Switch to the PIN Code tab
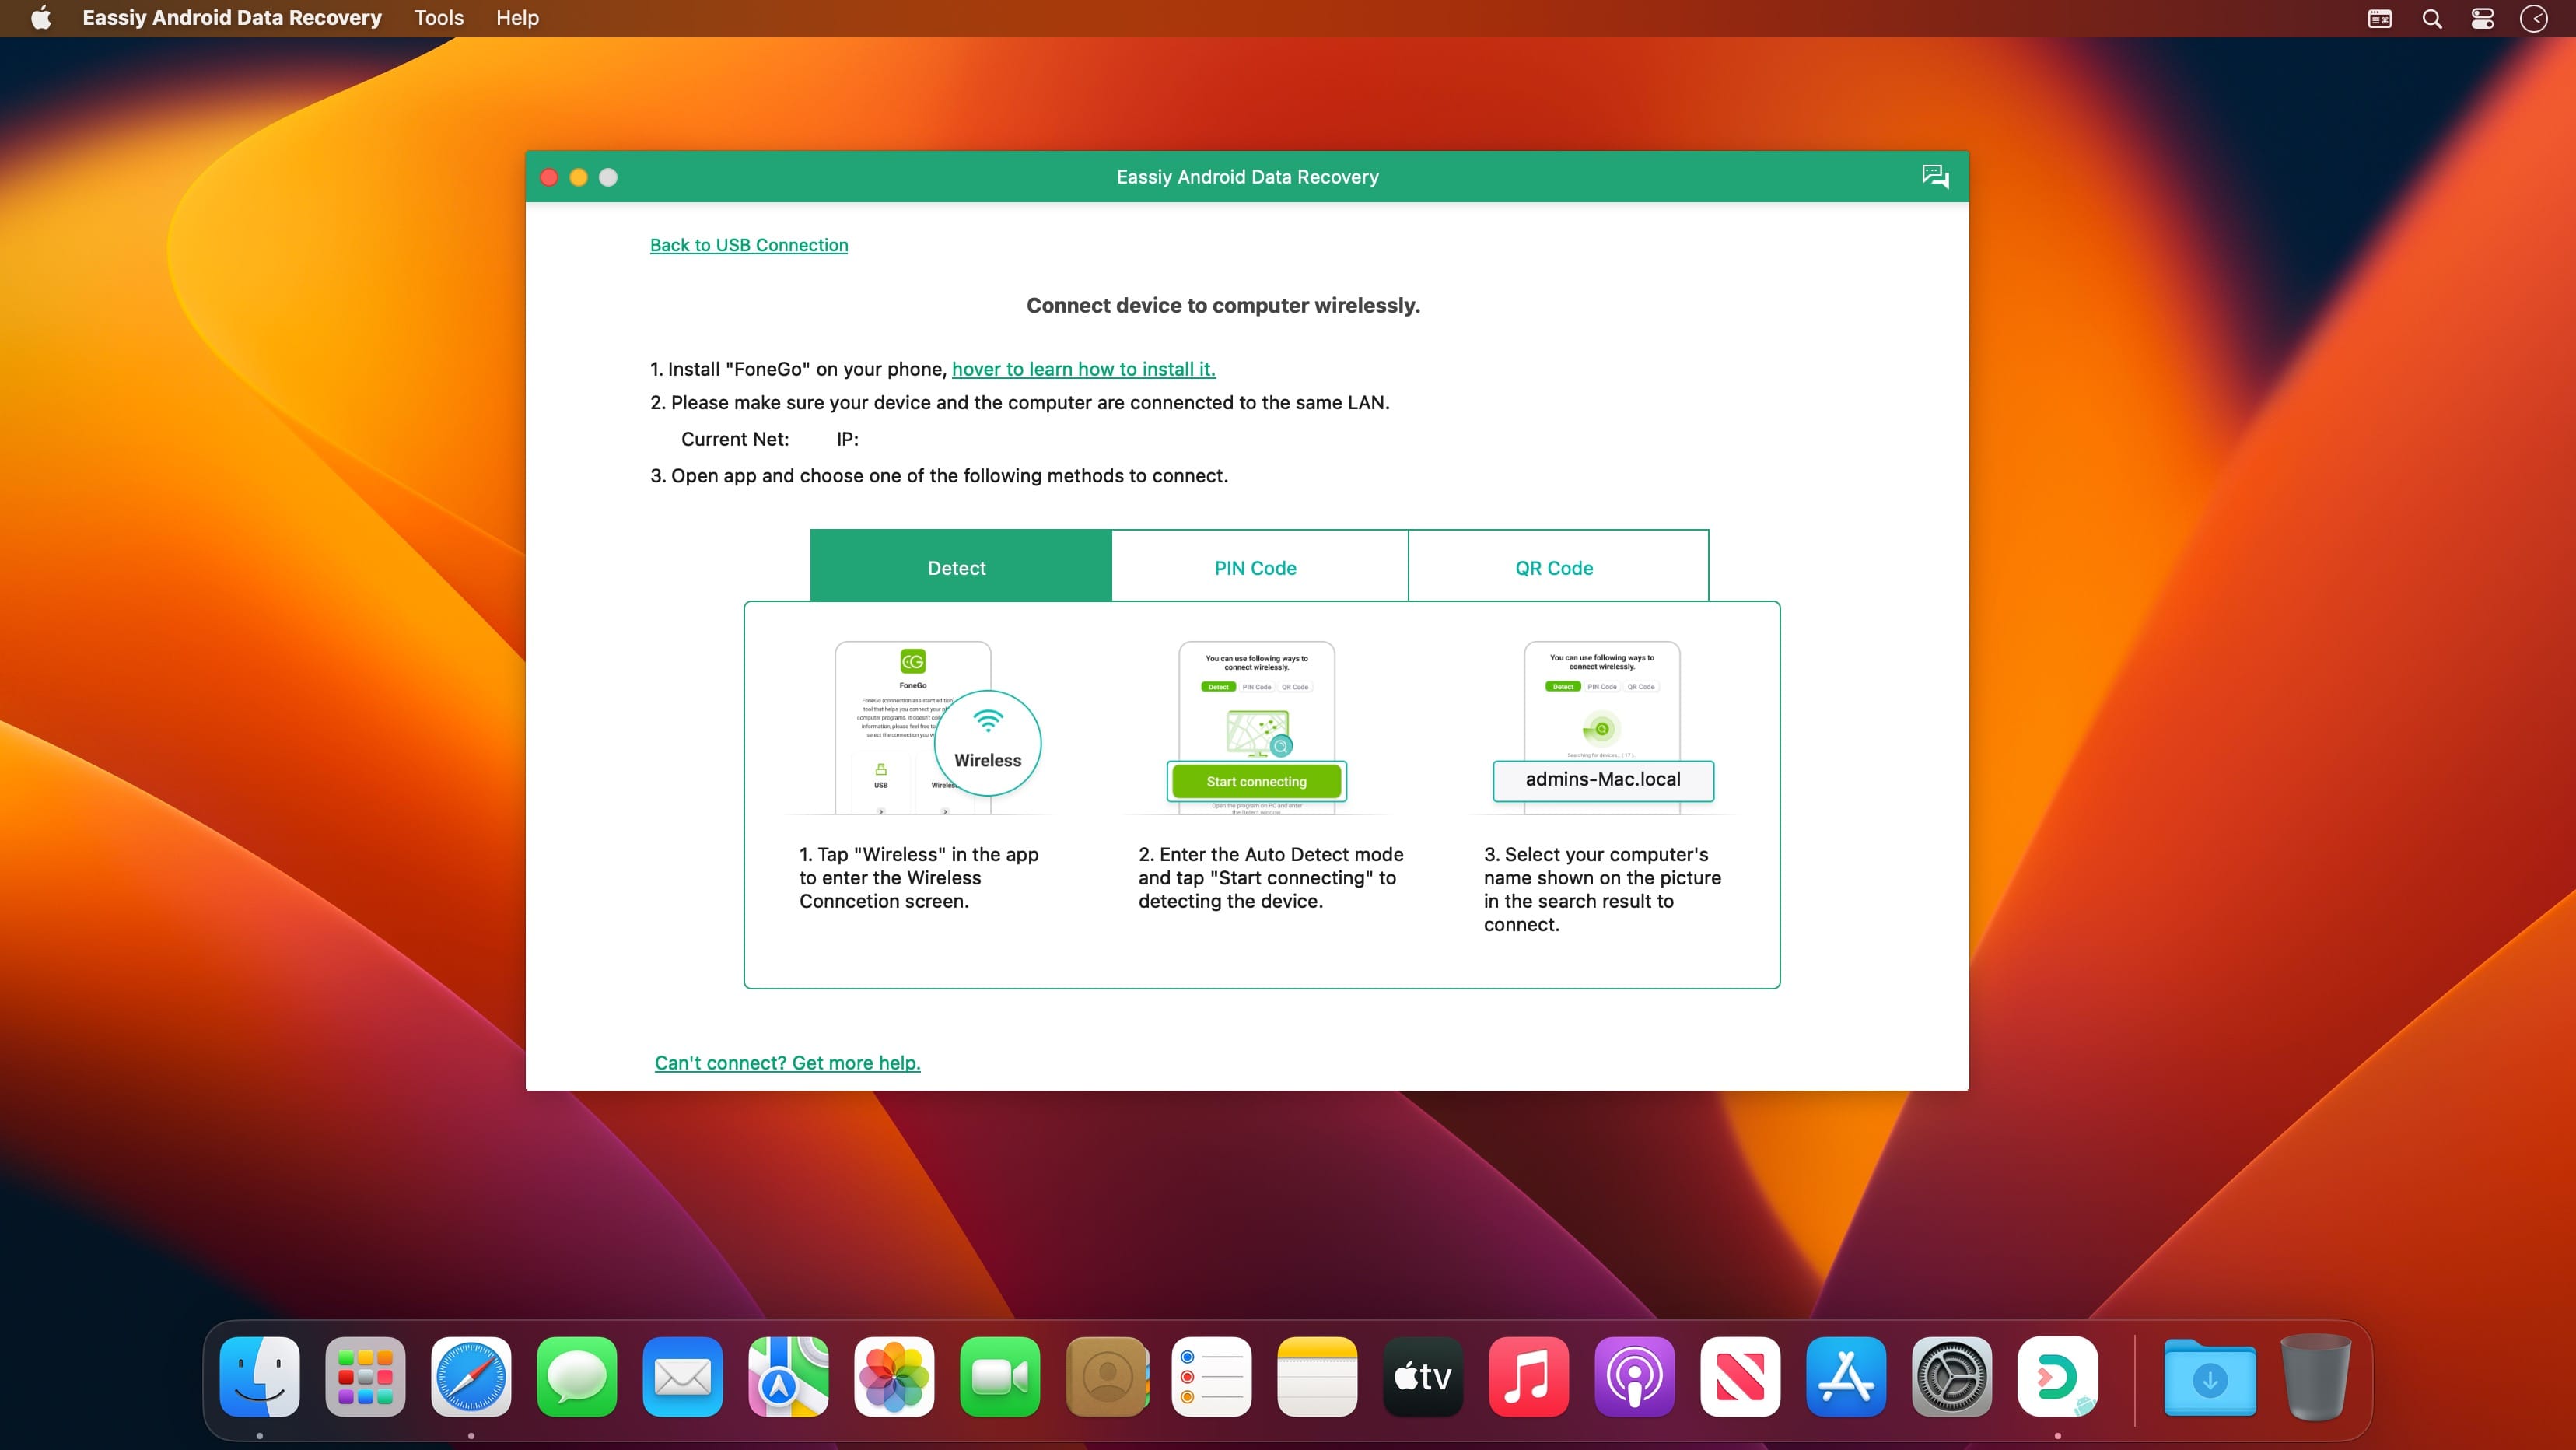2576x1450 pixels. tap(1255, 568)
